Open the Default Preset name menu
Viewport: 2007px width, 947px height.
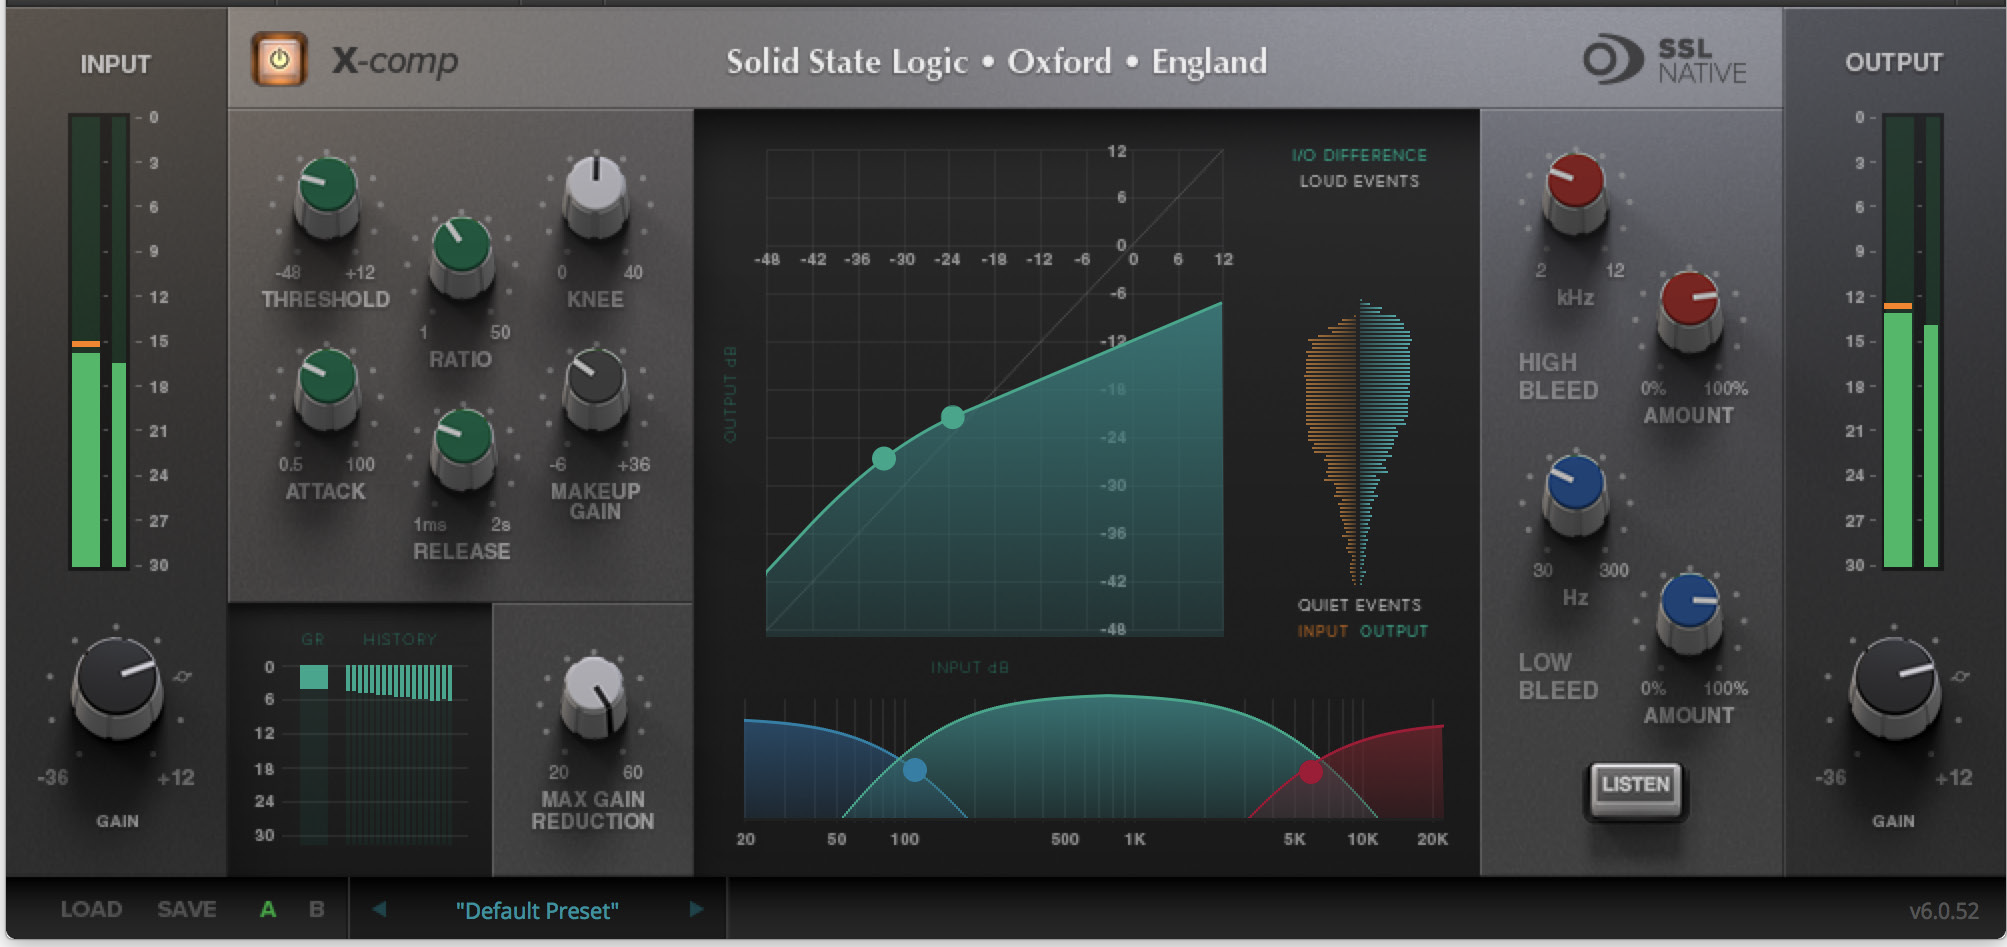[x=537, y=911]
